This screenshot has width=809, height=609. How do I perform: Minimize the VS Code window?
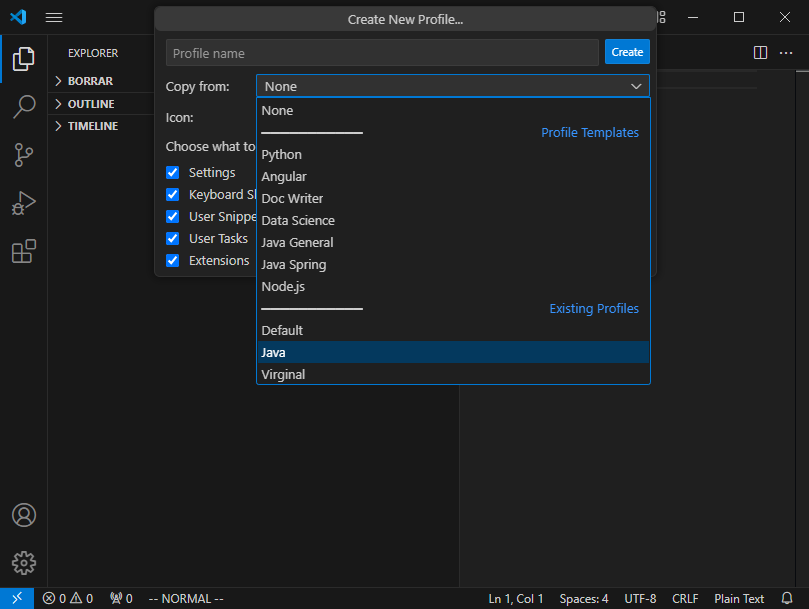click(693, 18)
